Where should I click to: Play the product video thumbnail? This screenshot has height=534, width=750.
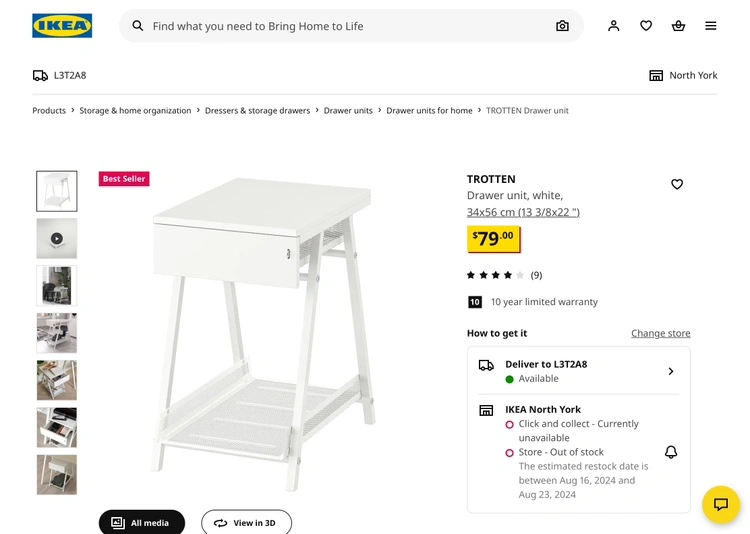click(57, 239)
